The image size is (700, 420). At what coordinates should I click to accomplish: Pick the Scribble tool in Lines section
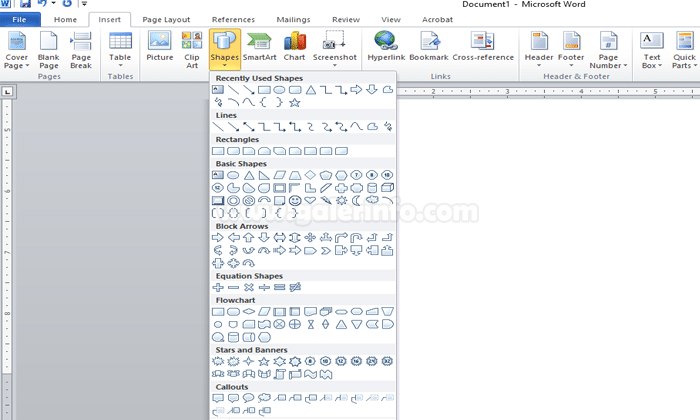(388, 127)
